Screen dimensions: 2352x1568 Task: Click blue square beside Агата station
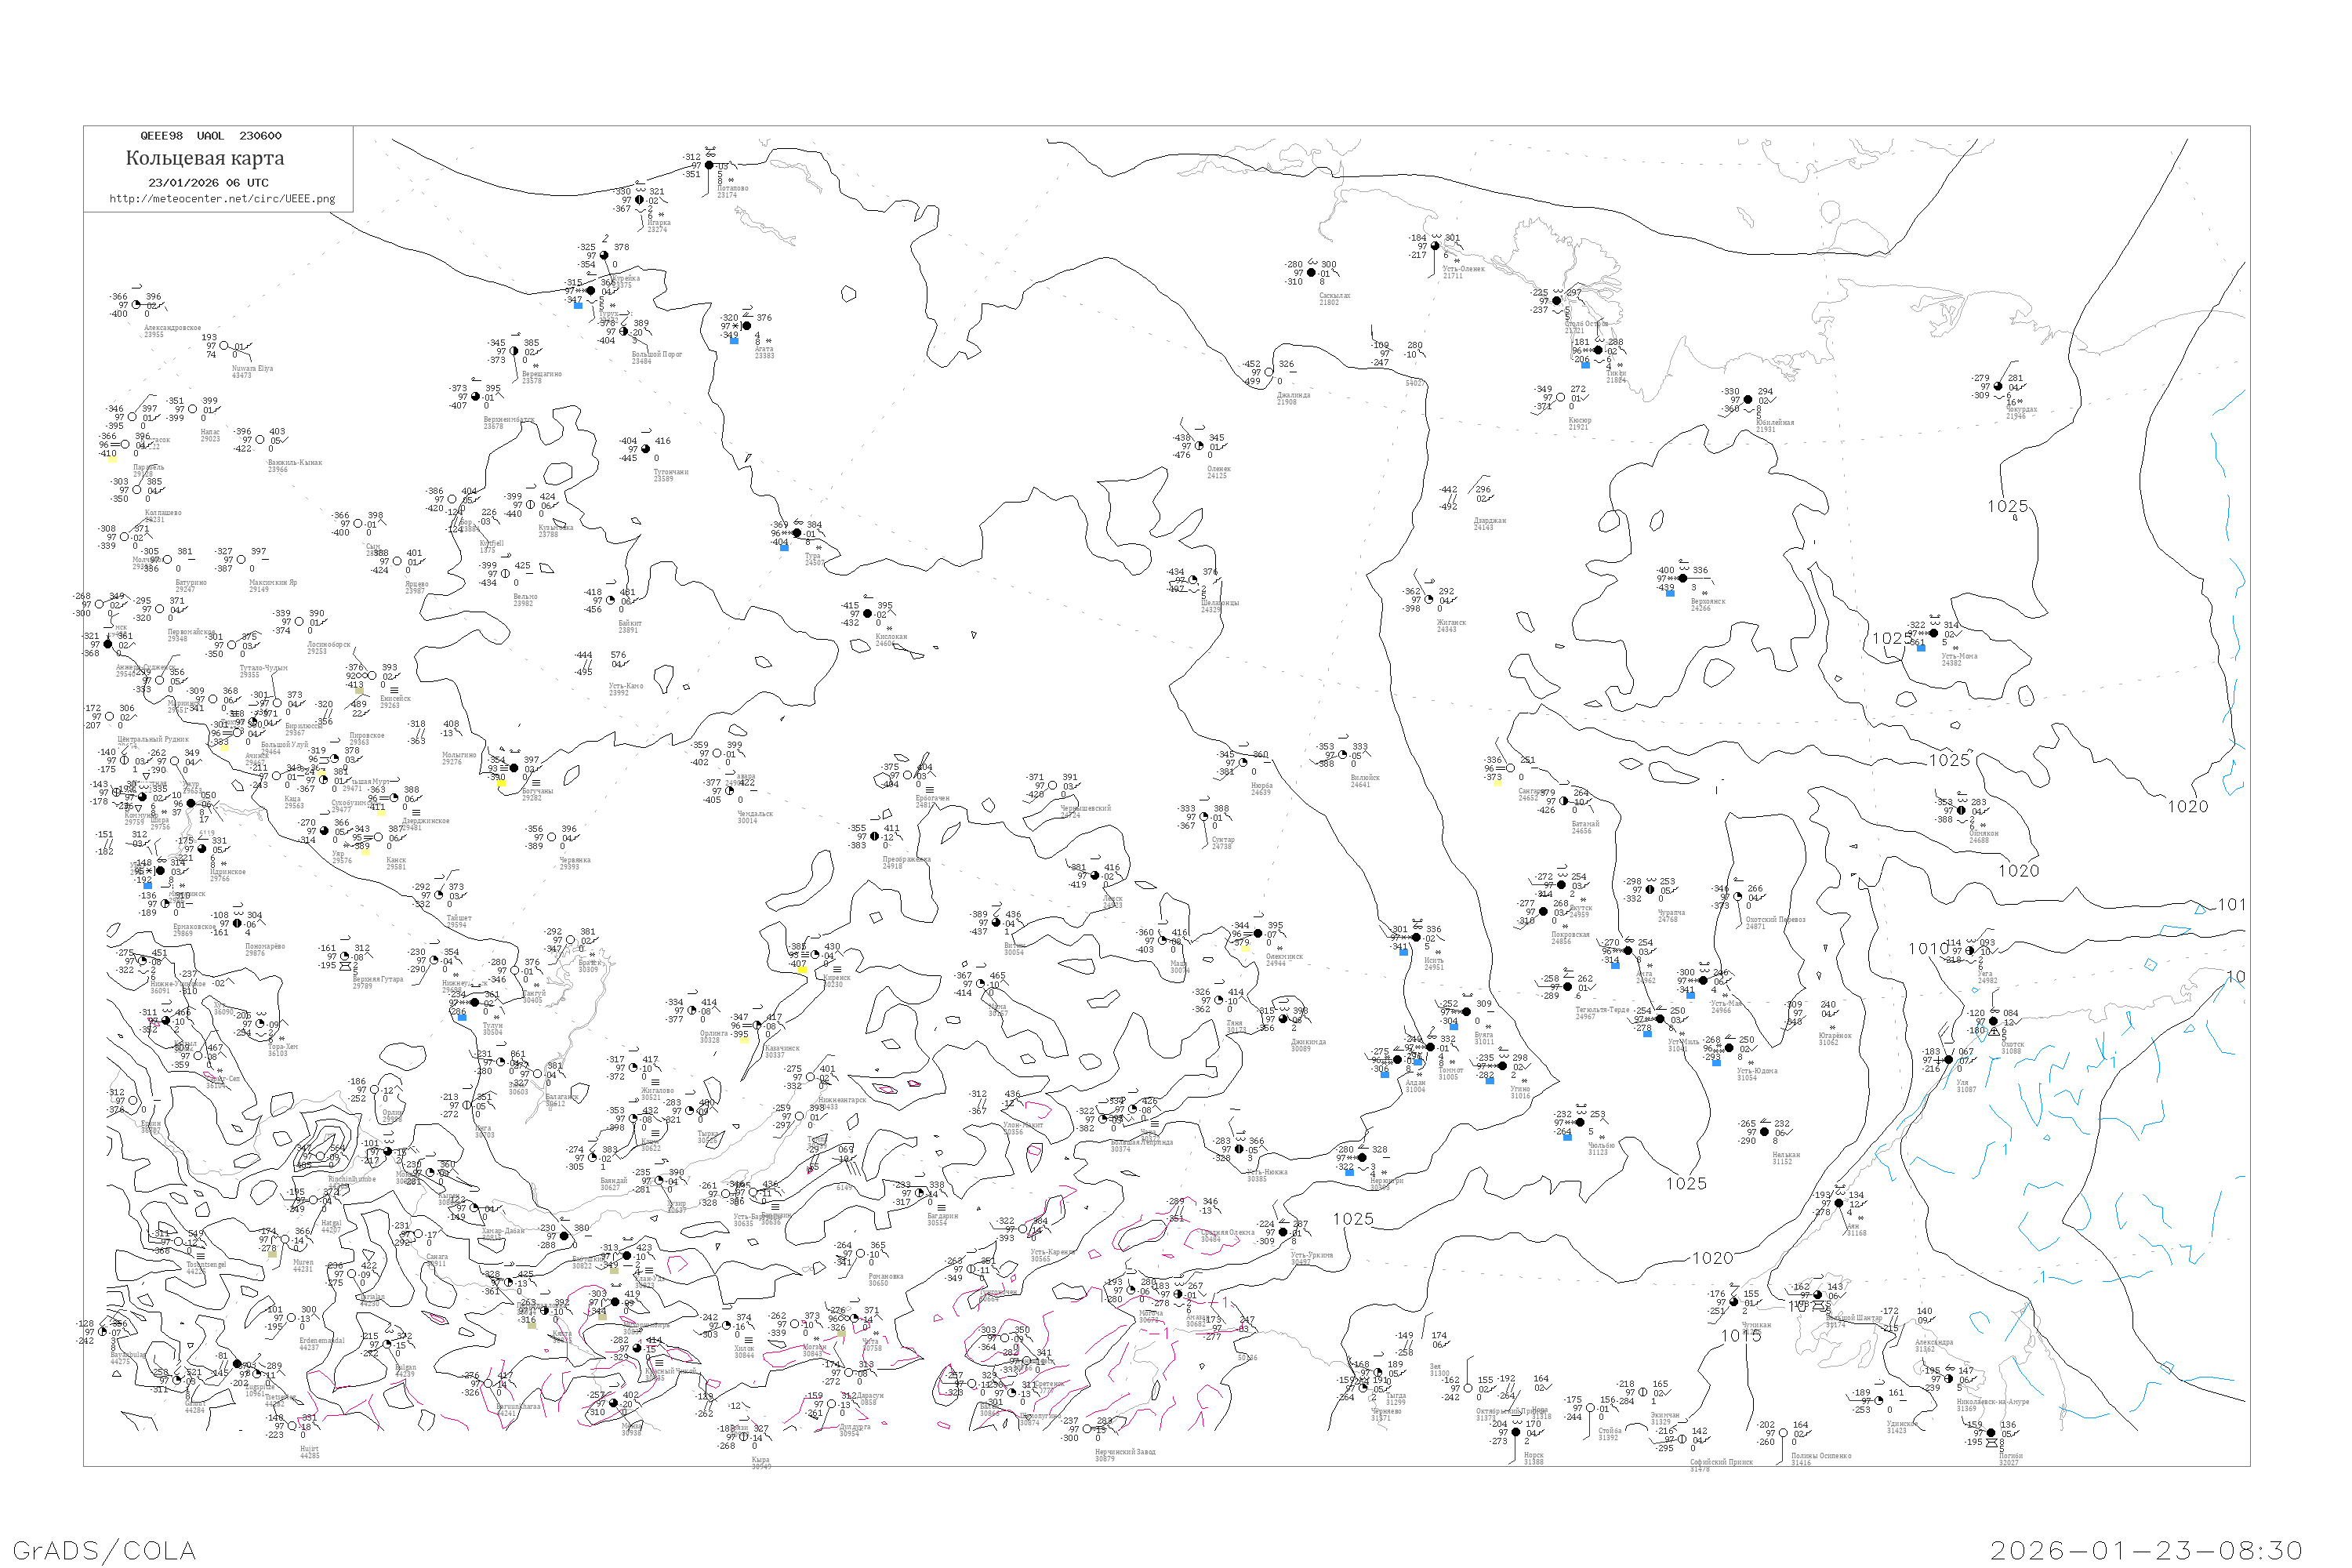(734, 341)
